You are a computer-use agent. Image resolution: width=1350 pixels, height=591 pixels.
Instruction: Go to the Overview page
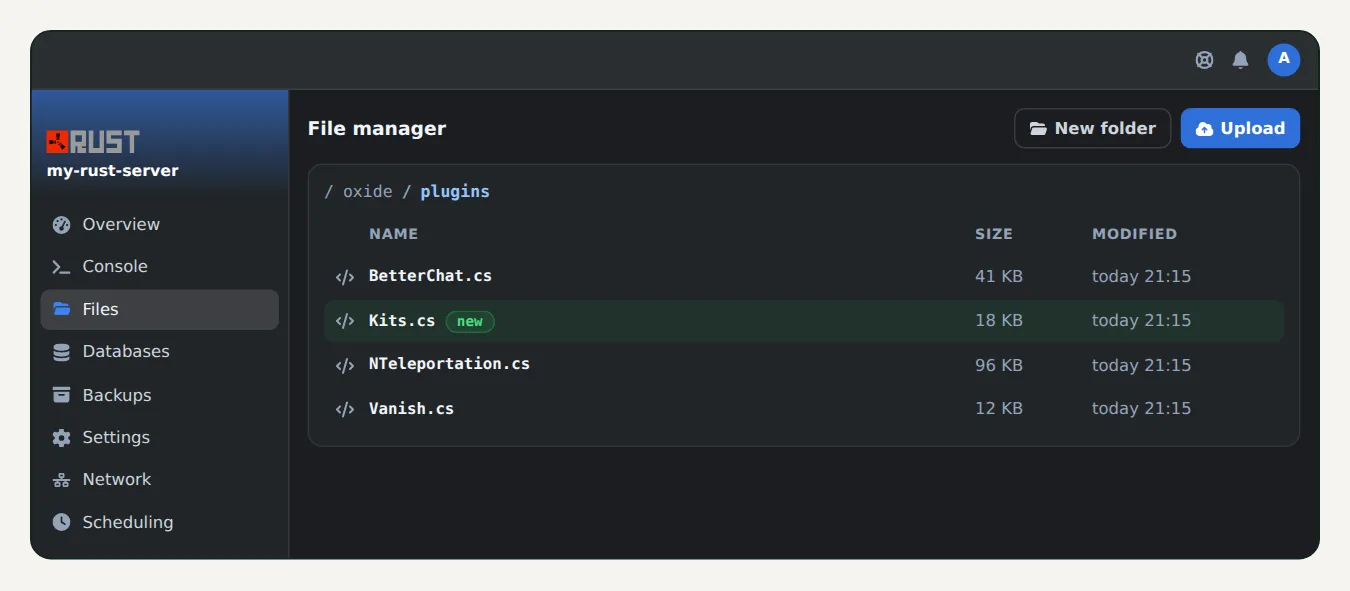point(159,225)
